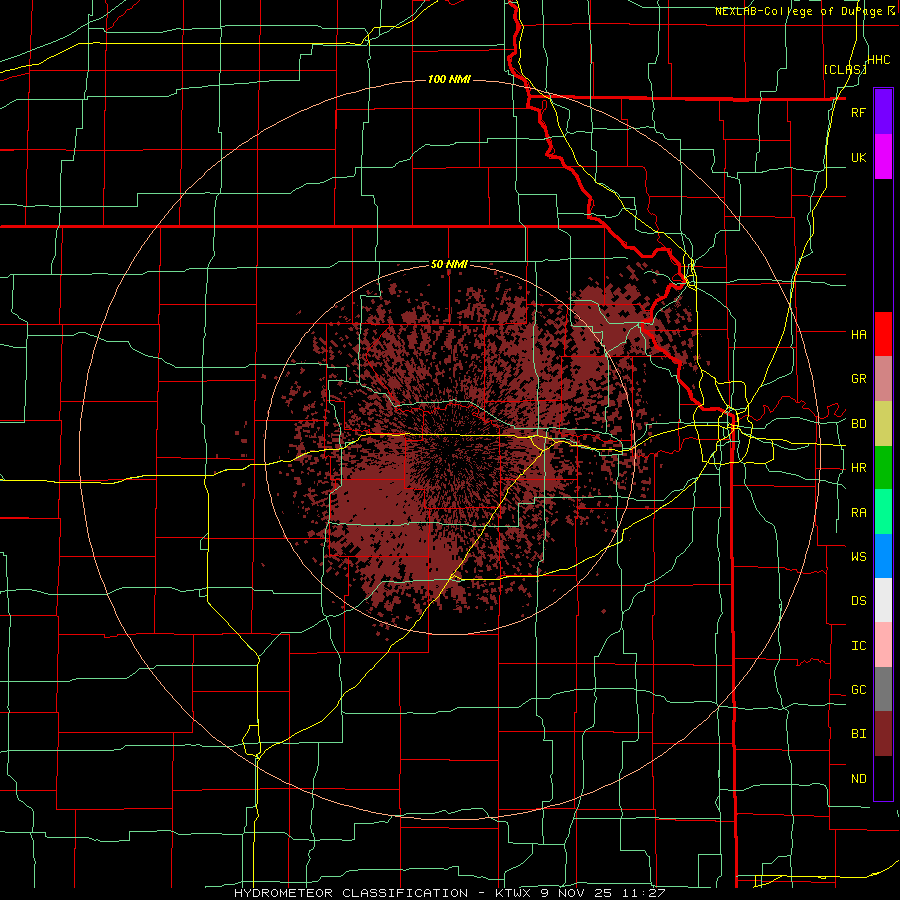Viewport: 900px width, 900px height.
Task: Click the HHC product code label
Action: (879, 60)
